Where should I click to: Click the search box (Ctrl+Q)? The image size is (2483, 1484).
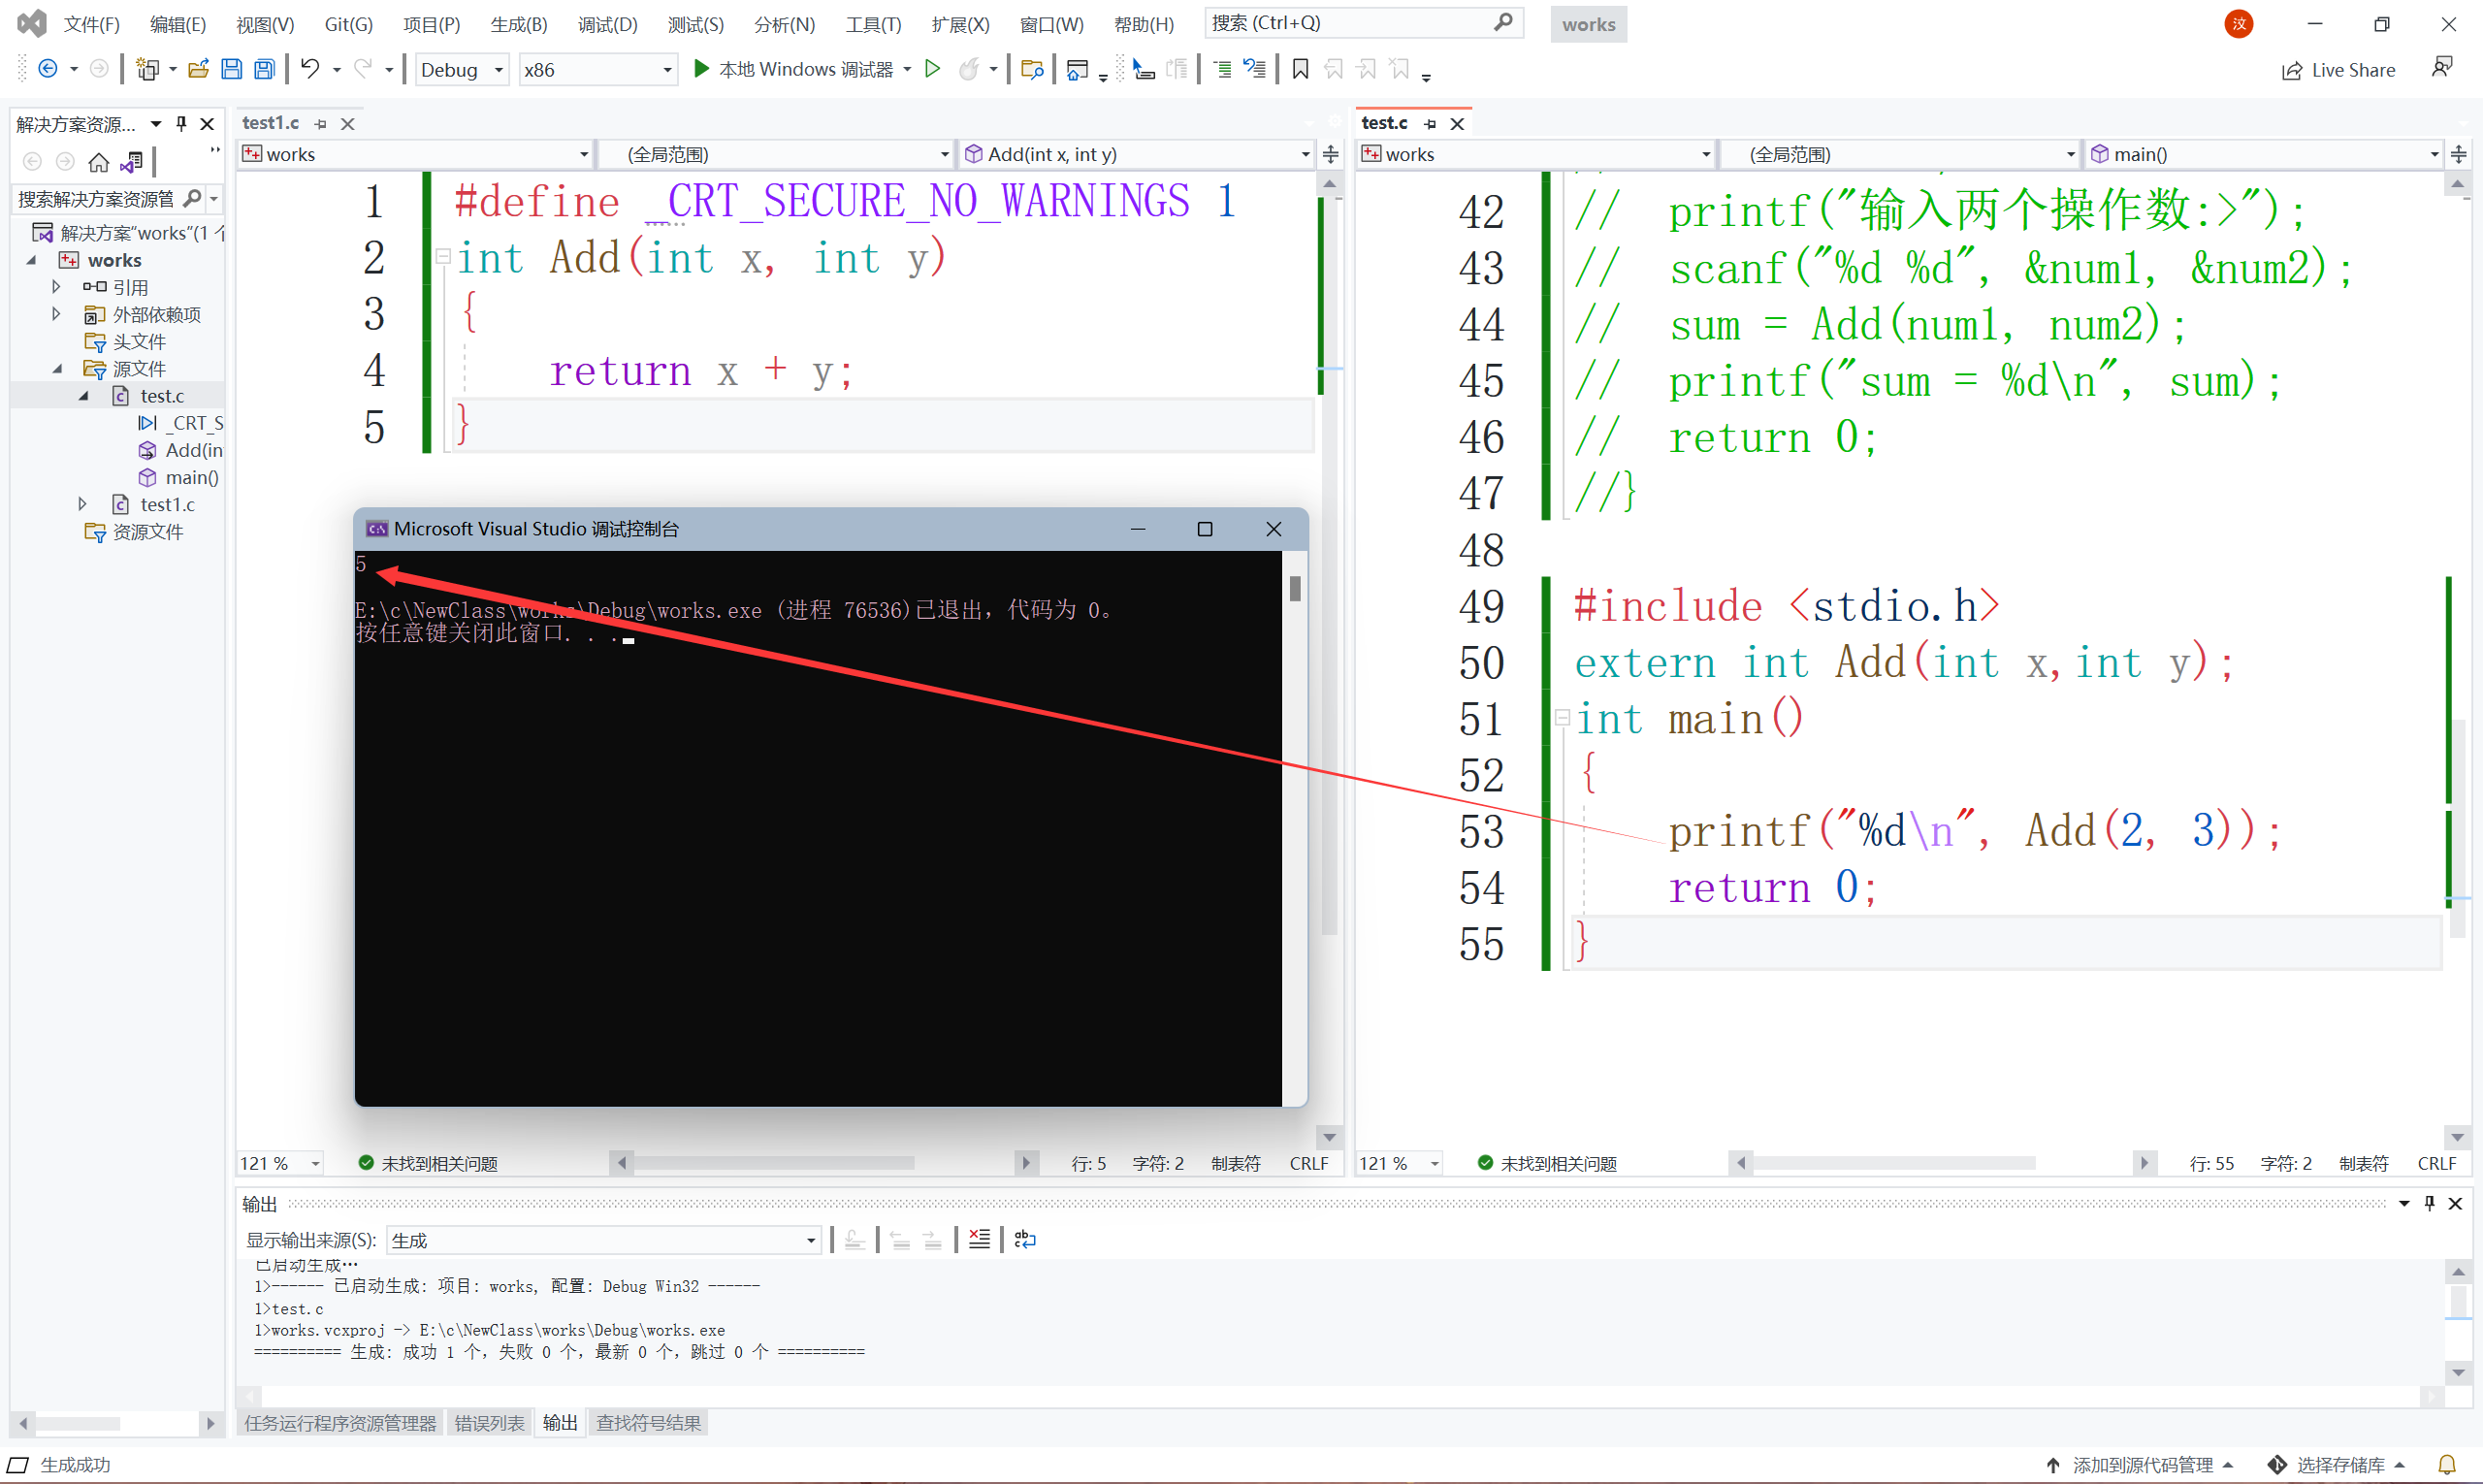click(1350, 23)
